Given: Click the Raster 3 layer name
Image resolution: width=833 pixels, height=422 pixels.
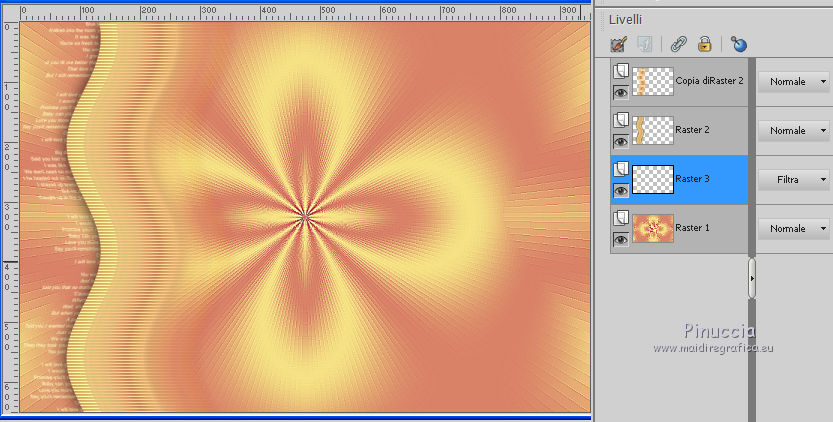Looking at the screenshot, I should 692,179.
